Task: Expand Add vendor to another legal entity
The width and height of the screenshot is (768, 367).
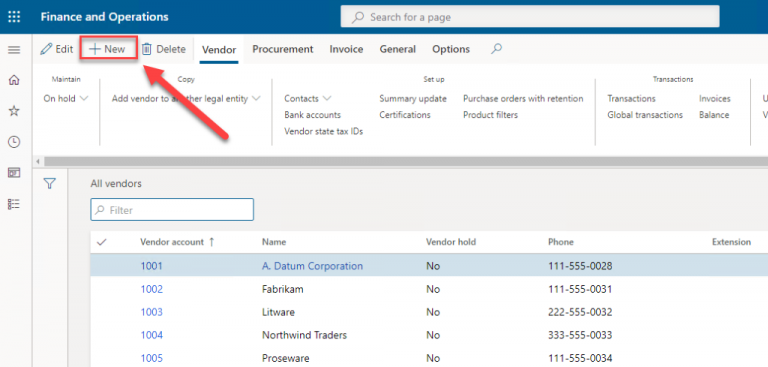Action: point(186,98)
